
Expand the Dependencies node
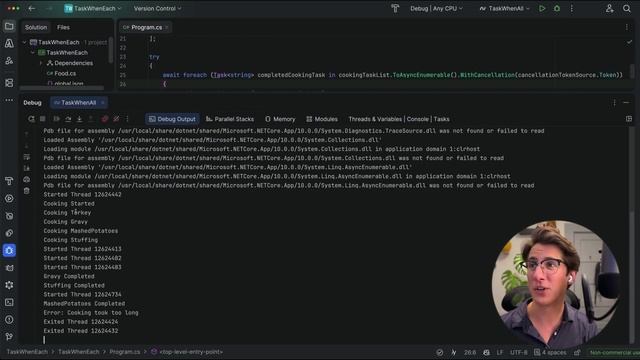click(x=41, y=63)
